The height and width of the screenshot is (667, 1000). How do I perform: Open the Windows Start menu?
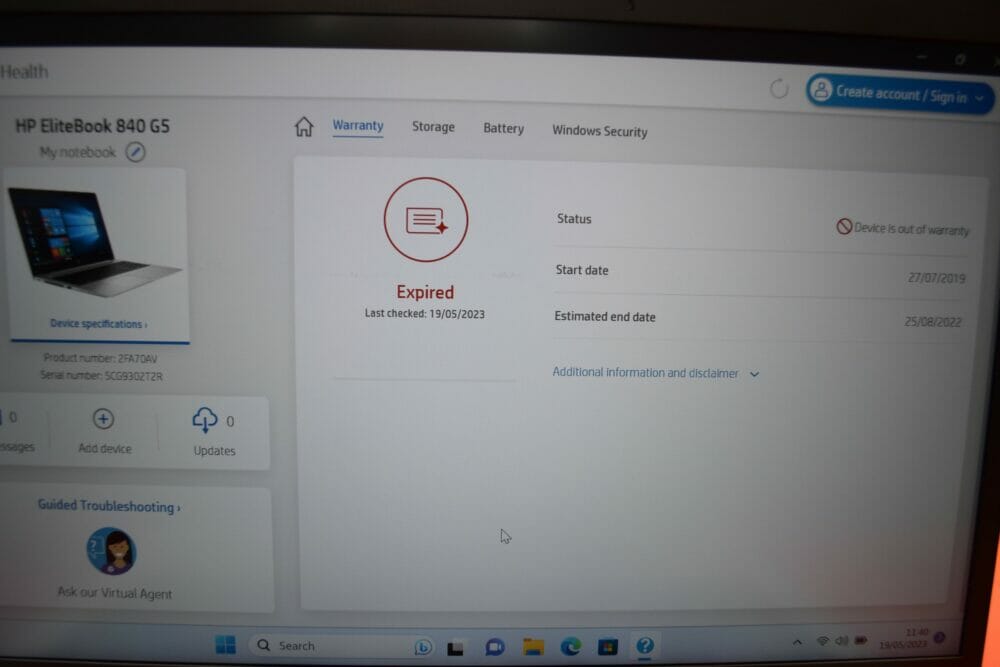pyautogui.click(x=225, y=645)
